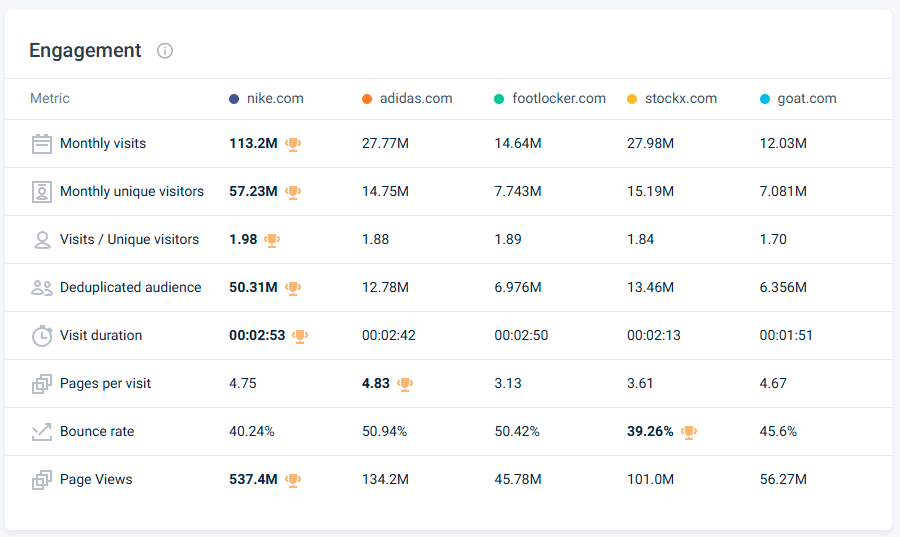Click the Monthly visits calendar icon

41,143
